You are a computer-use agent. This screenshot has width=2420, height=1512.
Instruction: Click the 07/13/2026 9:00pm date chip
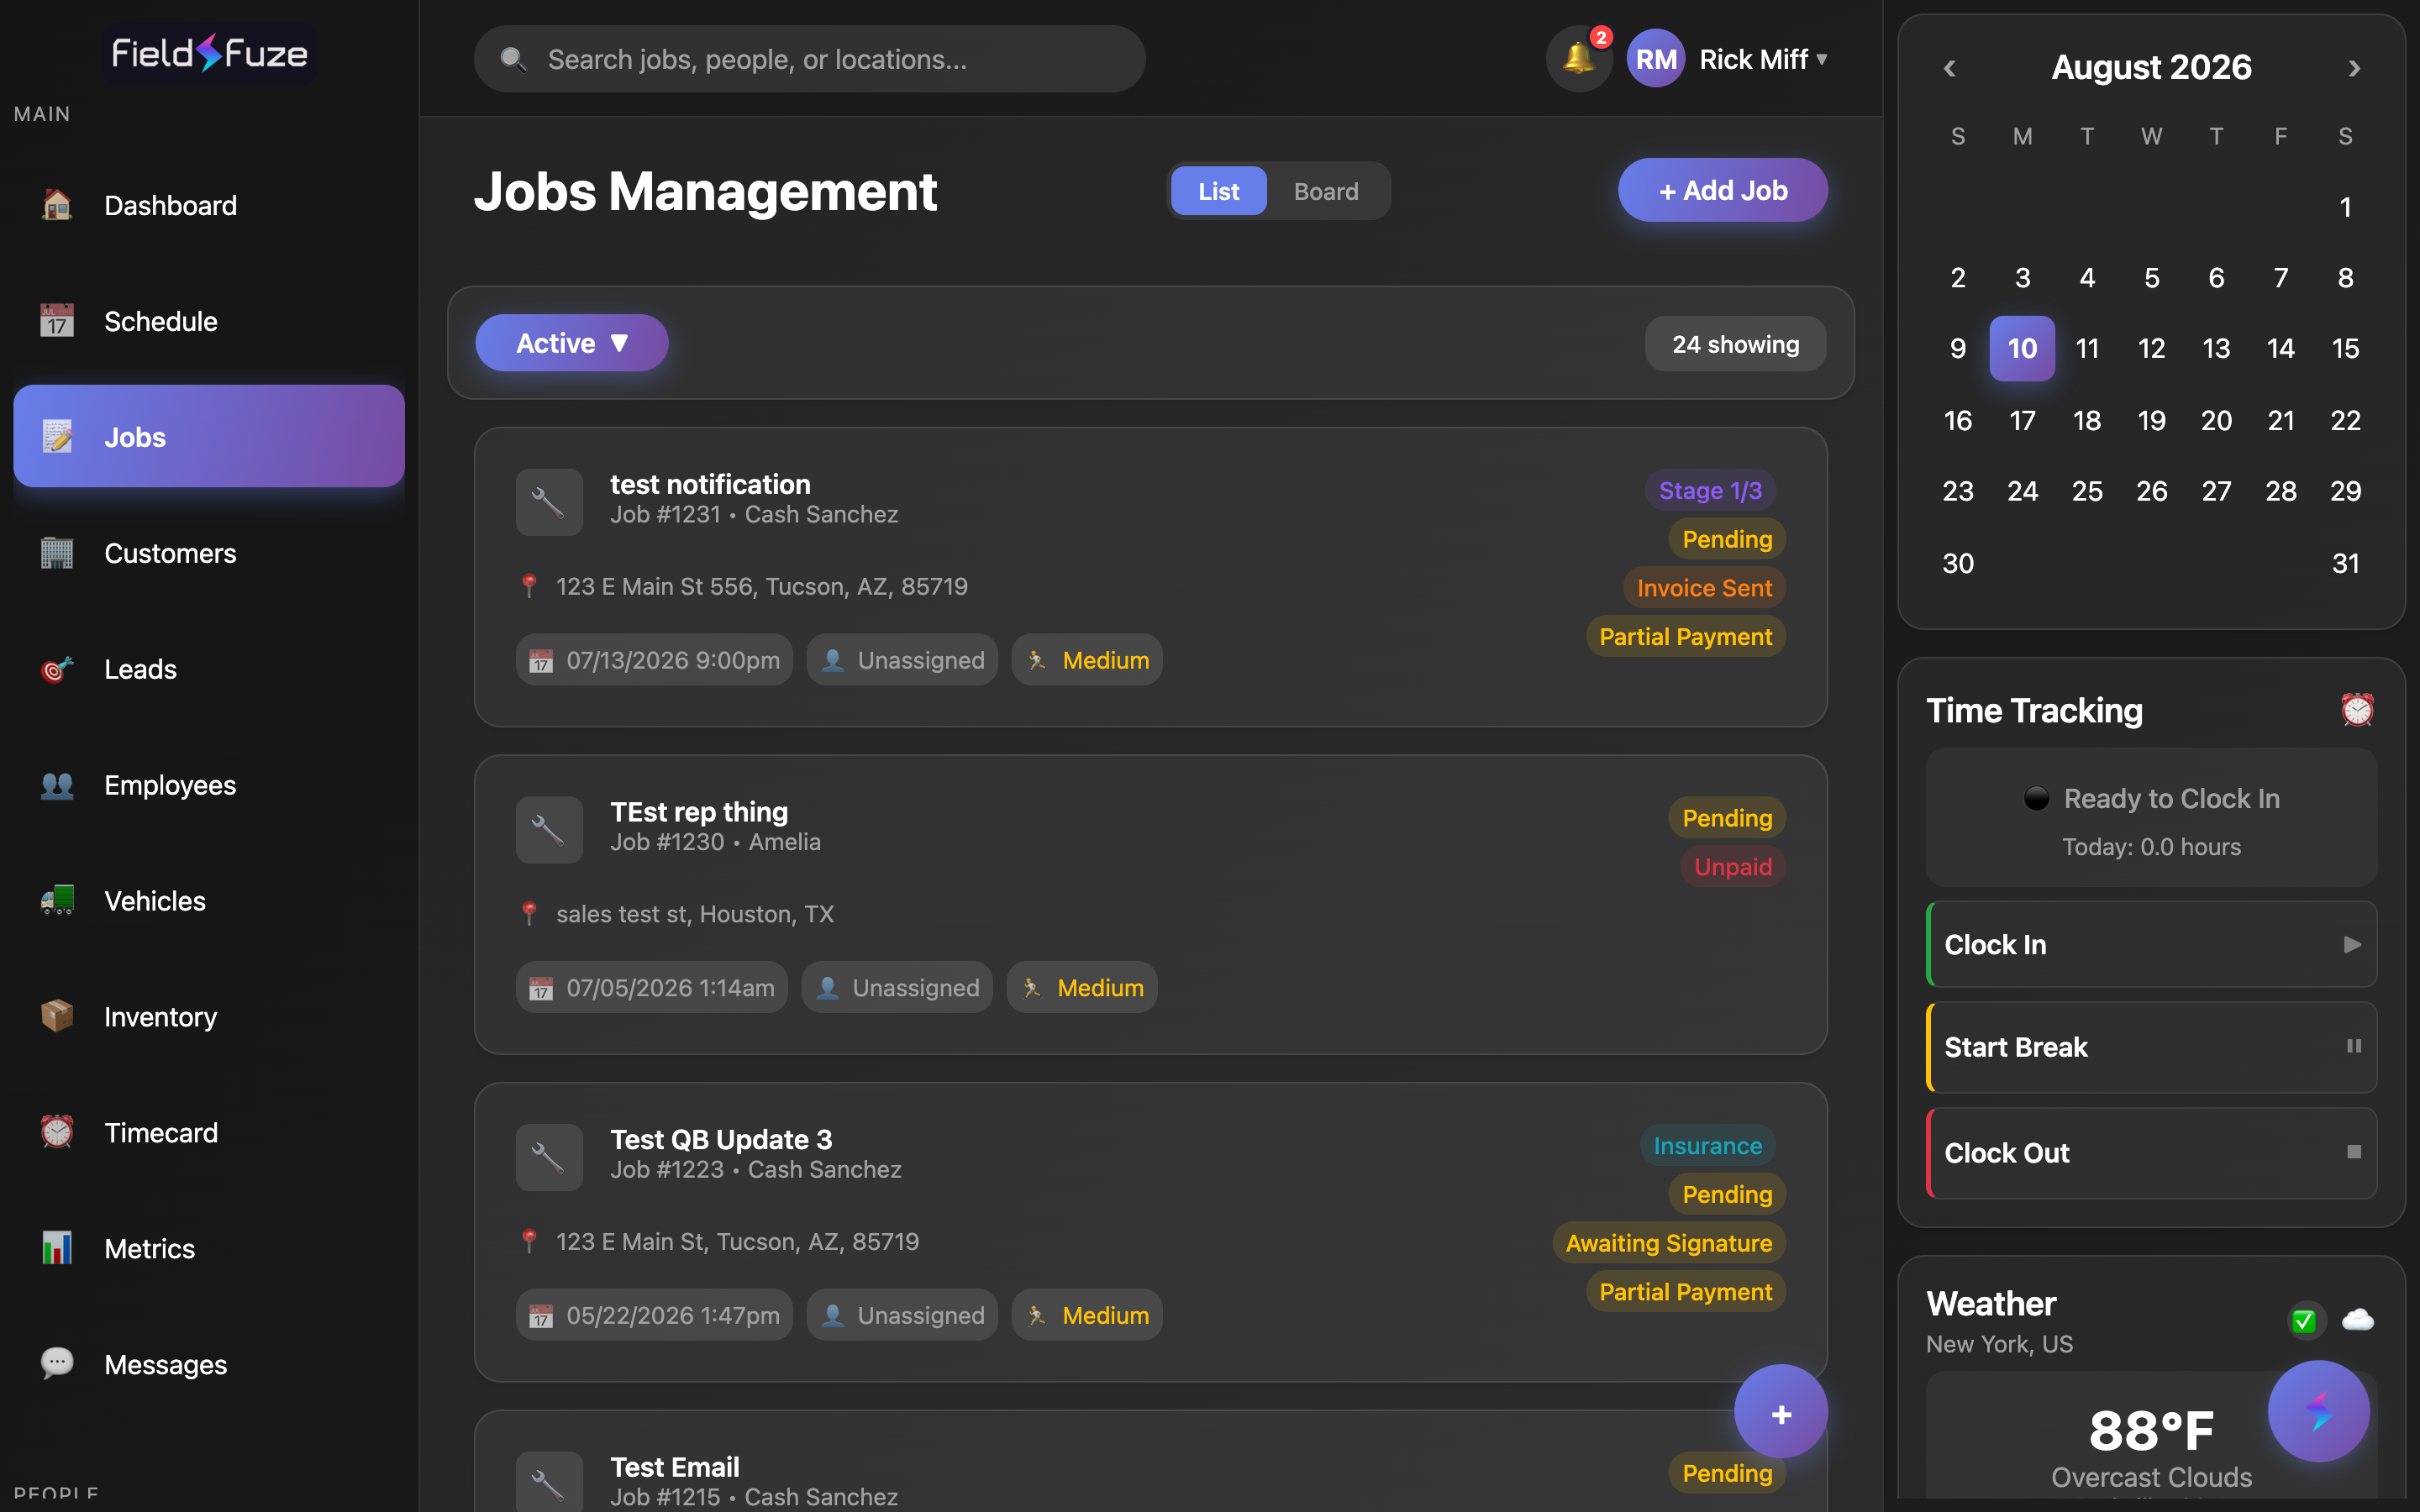[654, 660]
